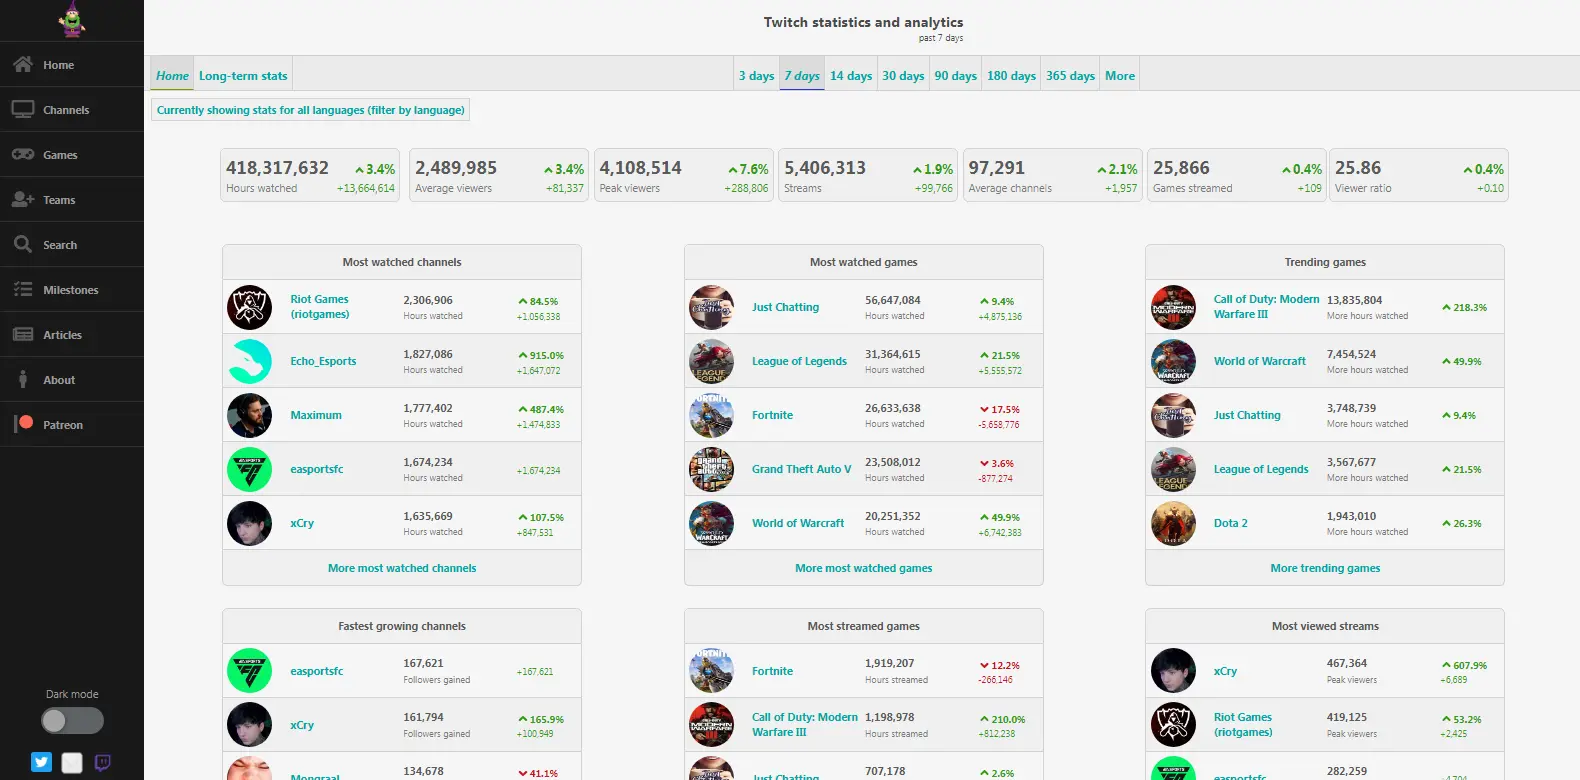Click xCry avatar in Most watched channels

pos(249,523)
